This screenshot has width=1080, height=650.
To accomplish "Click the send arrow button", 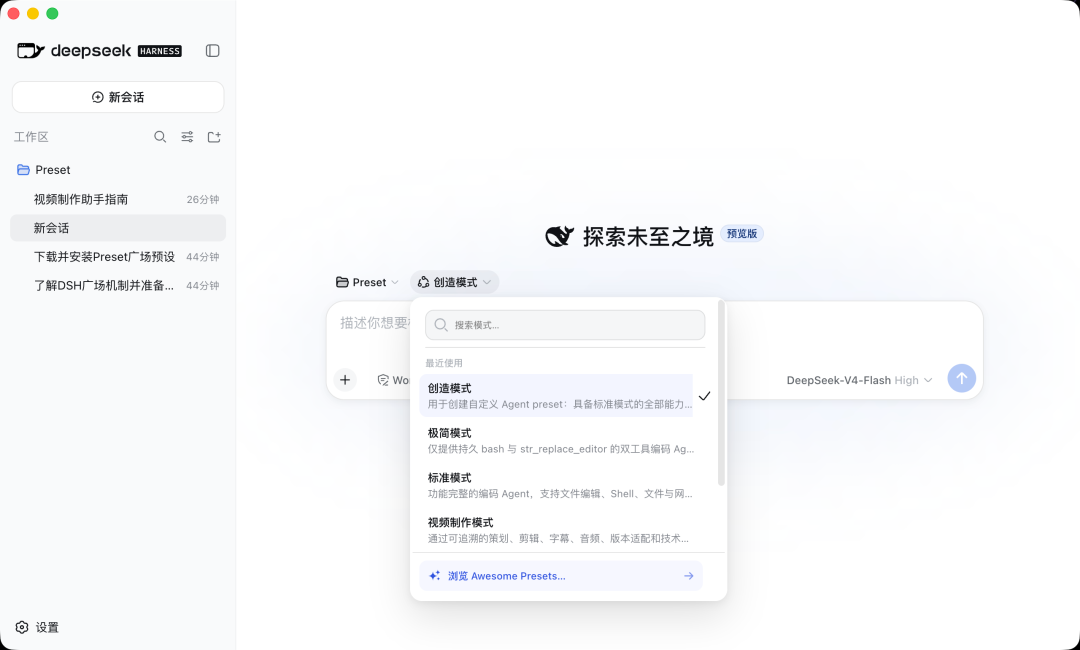I will (x=962, y=378).
